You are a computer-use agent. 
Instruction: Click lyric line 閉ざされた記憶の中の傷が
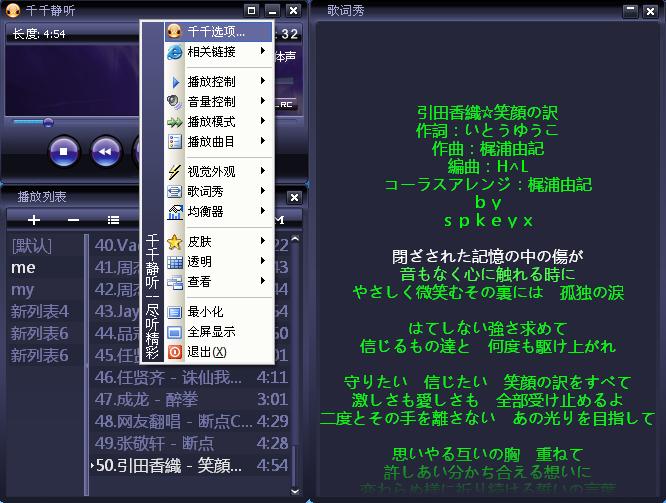[x=487, y=256]
